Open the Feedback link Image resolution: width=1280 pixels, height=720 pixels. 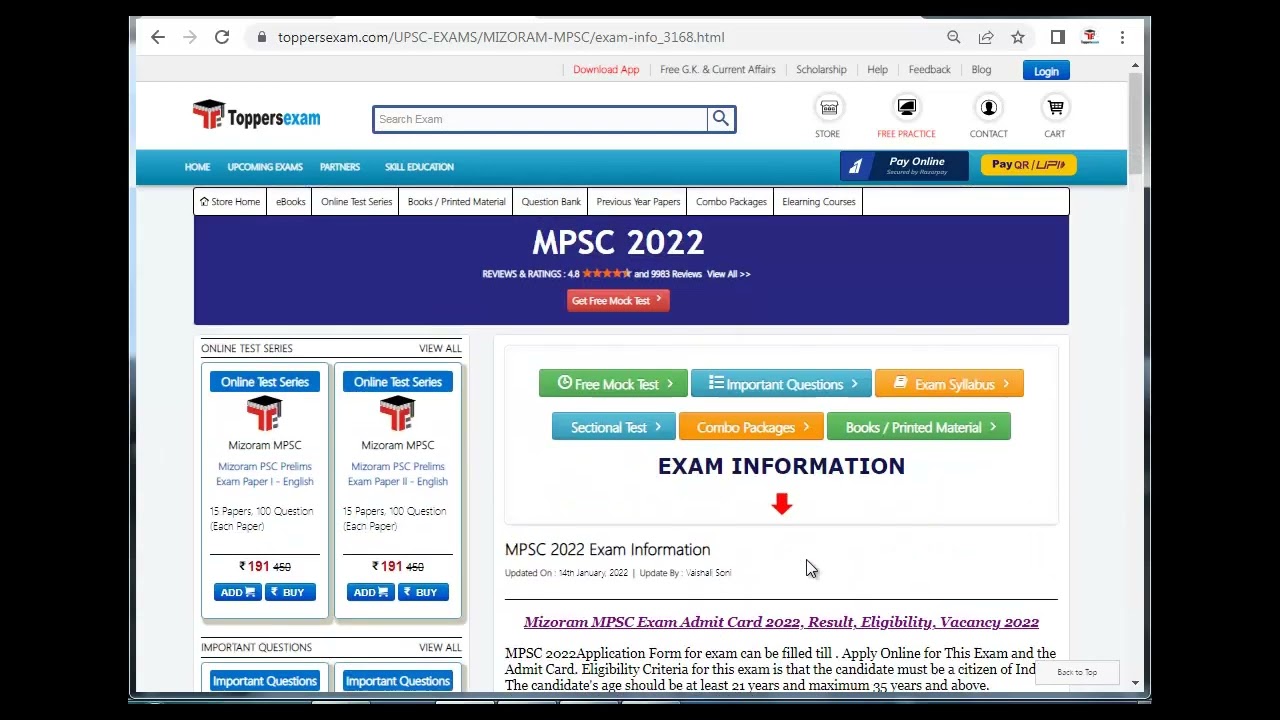[930, 70]
